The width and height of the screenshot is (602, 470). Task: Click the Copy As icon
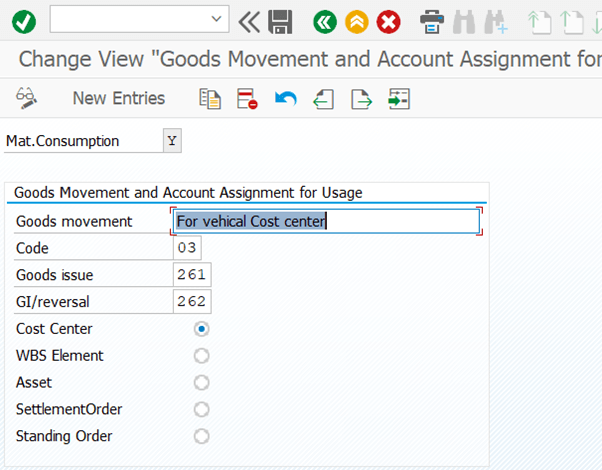pyautogui.click(x=210, y=99)
